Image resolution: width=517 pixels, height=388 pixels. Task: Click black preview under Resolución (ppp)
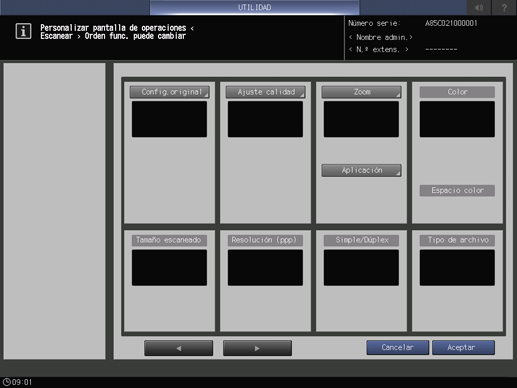[x=265, y=268]
